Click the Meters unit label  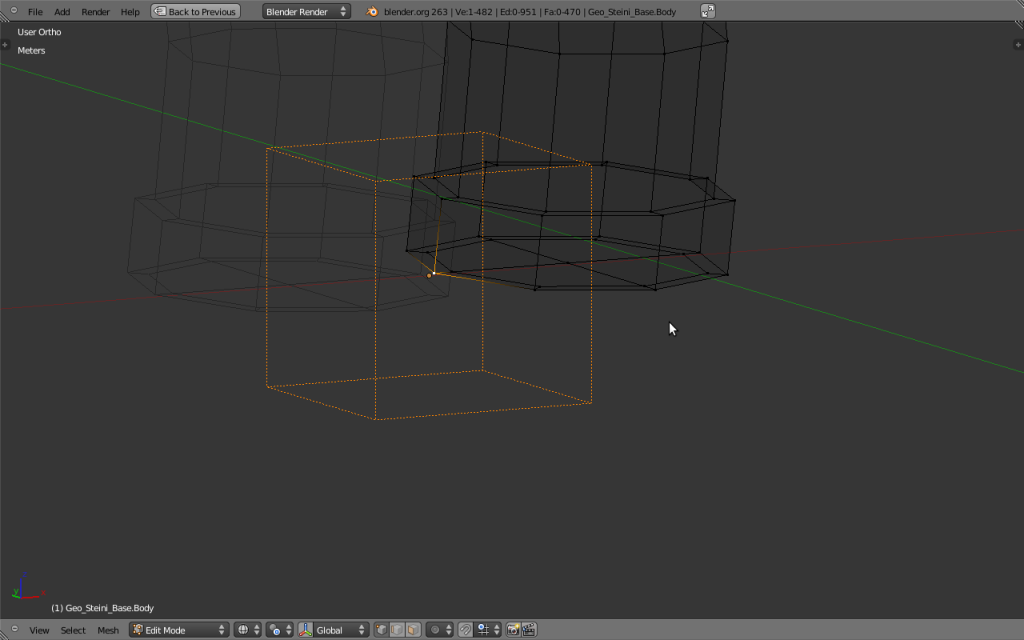point(31,50)
